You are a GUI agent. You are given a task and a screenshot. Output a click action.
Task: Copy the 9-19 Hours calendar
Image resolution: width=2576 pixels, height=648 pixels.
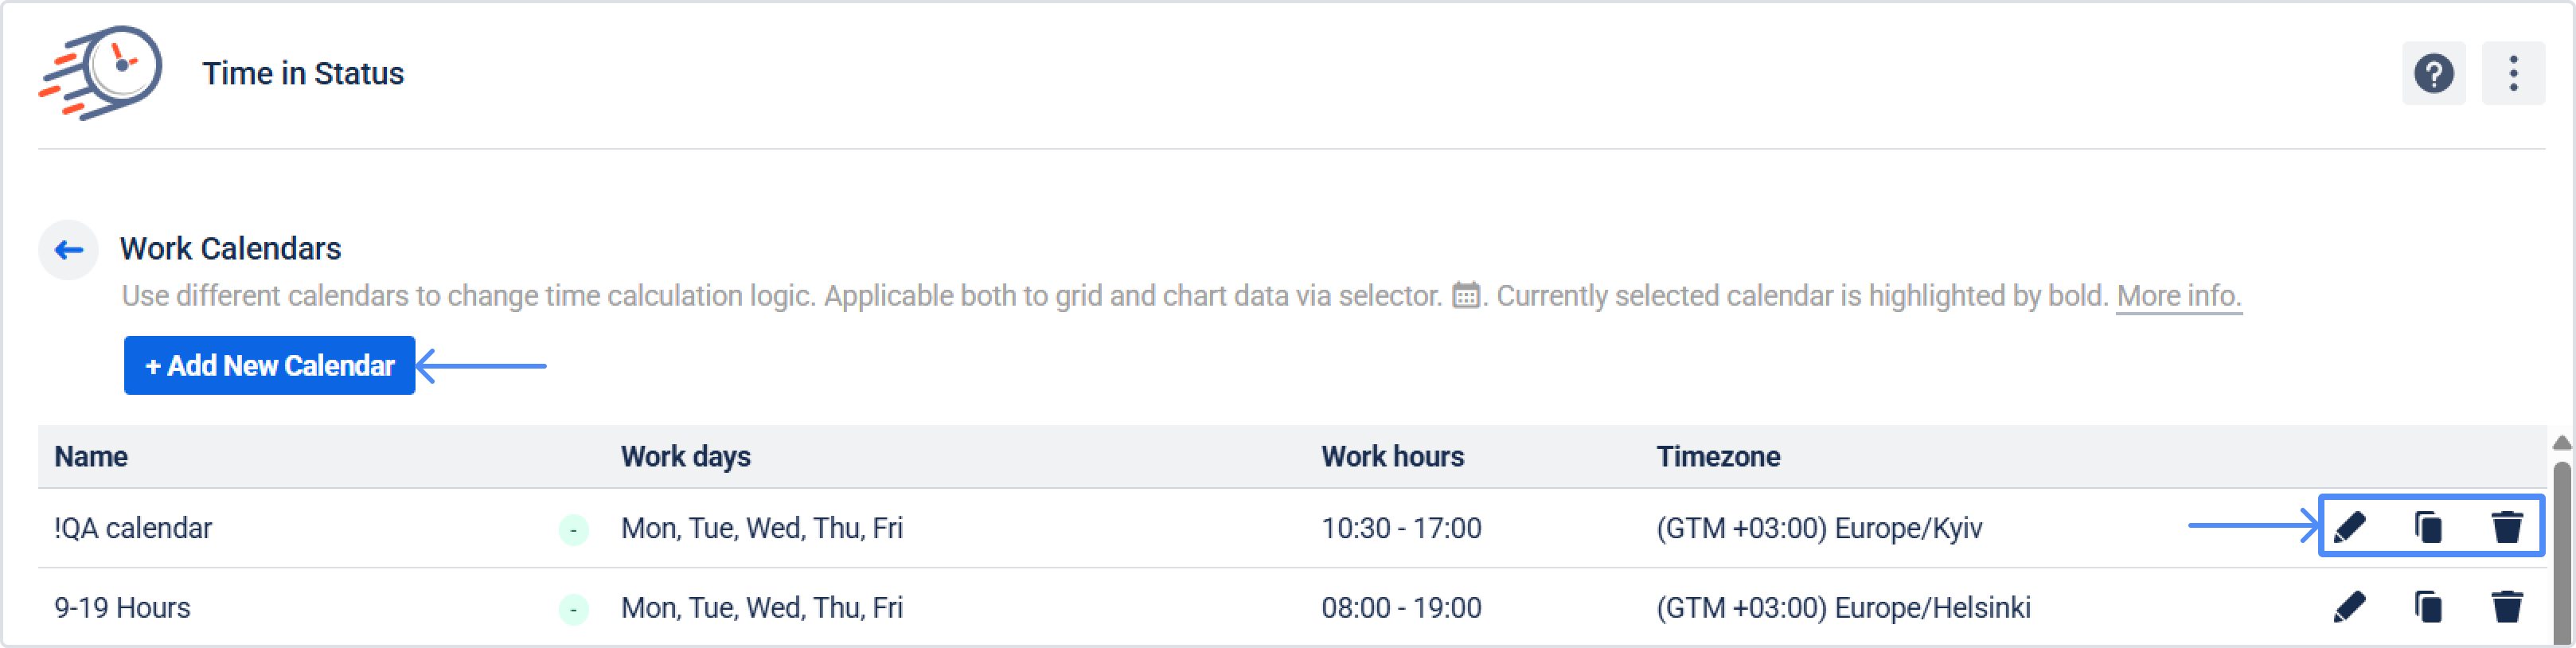coord(2428,607)
